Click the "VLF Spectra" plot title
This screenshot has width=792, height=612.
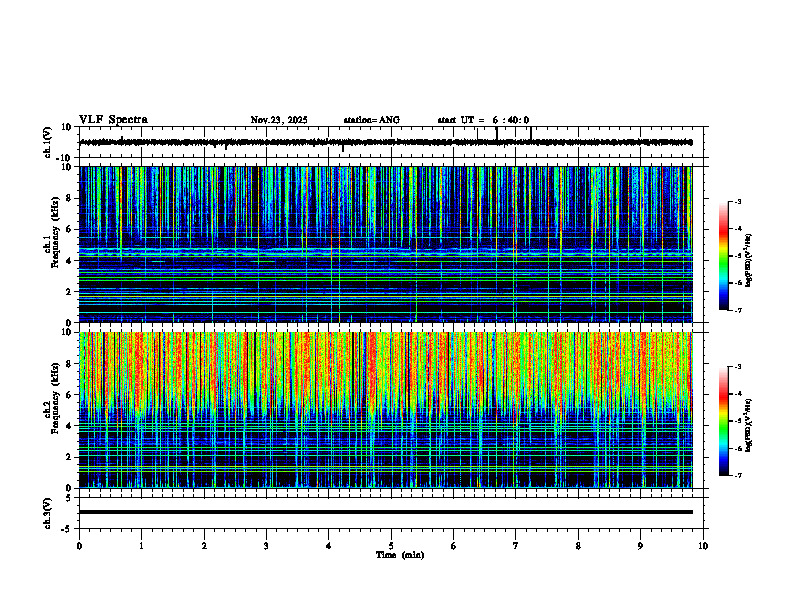point(113,120)
